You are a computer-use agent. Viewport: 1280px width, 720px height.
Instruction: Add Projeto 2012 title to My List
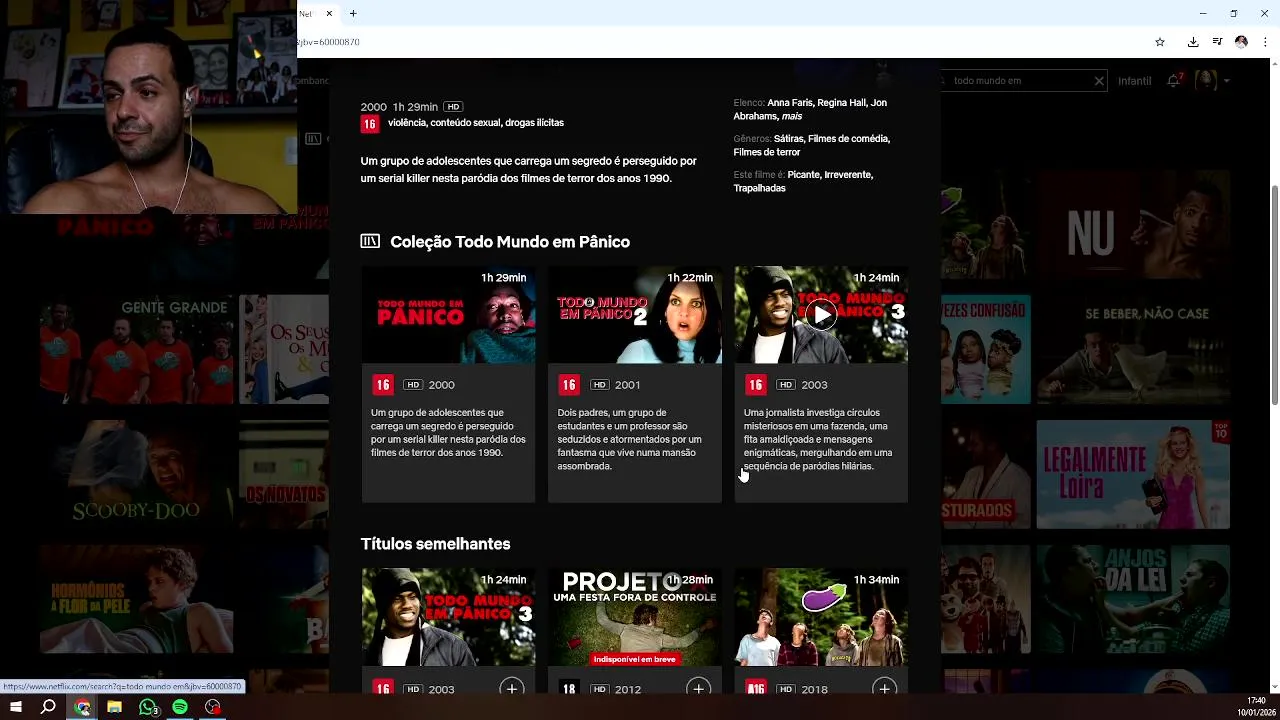698,688
